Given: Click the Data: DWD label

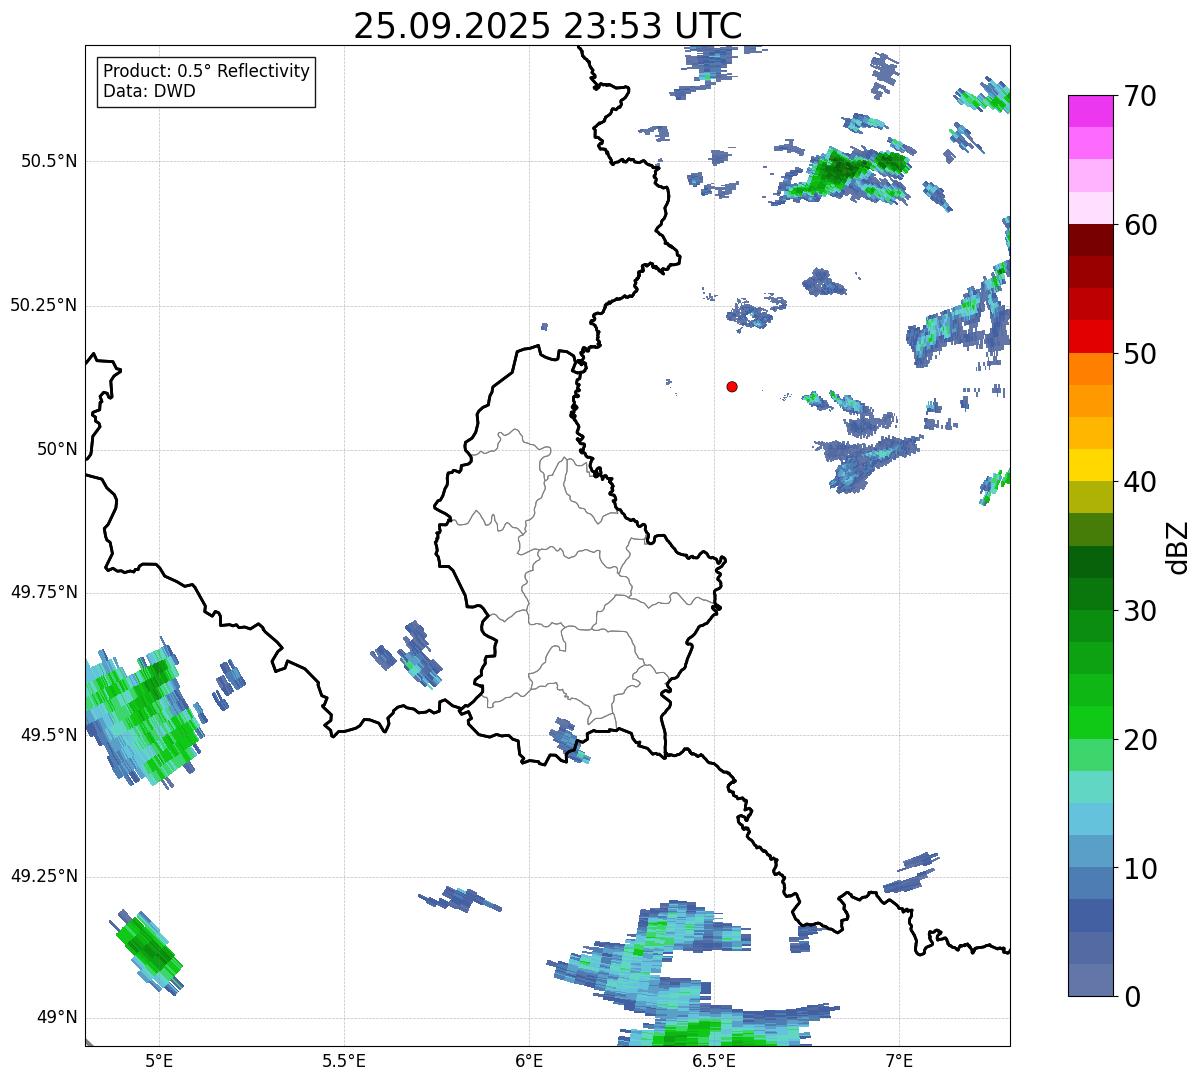Looking at the screenshot, I should [x=149, y=91].
